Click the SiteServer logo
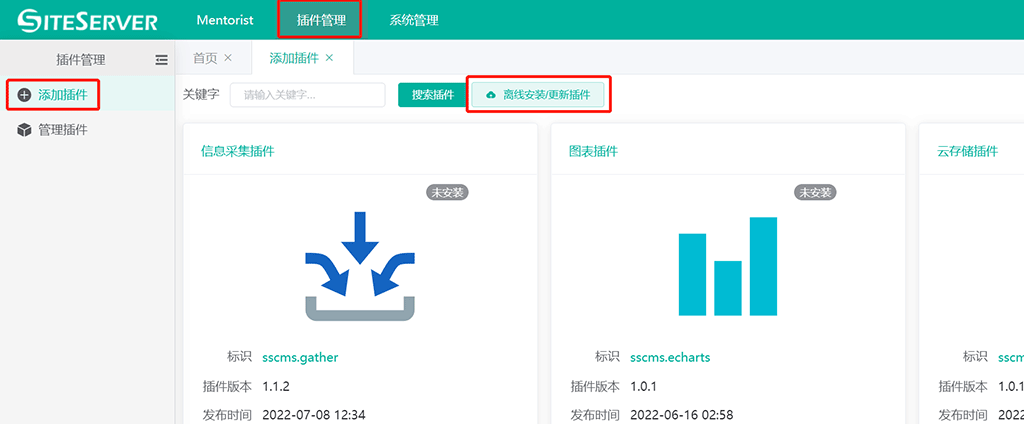1024x424 pixels. tap(87, 20)
